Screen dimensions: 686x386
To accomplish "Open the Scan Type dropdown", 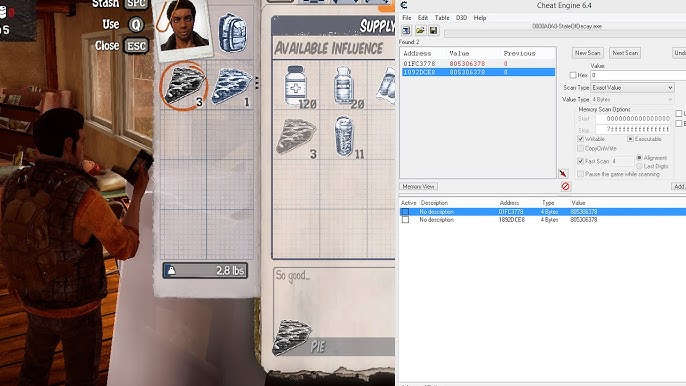I will click(632, 88).
